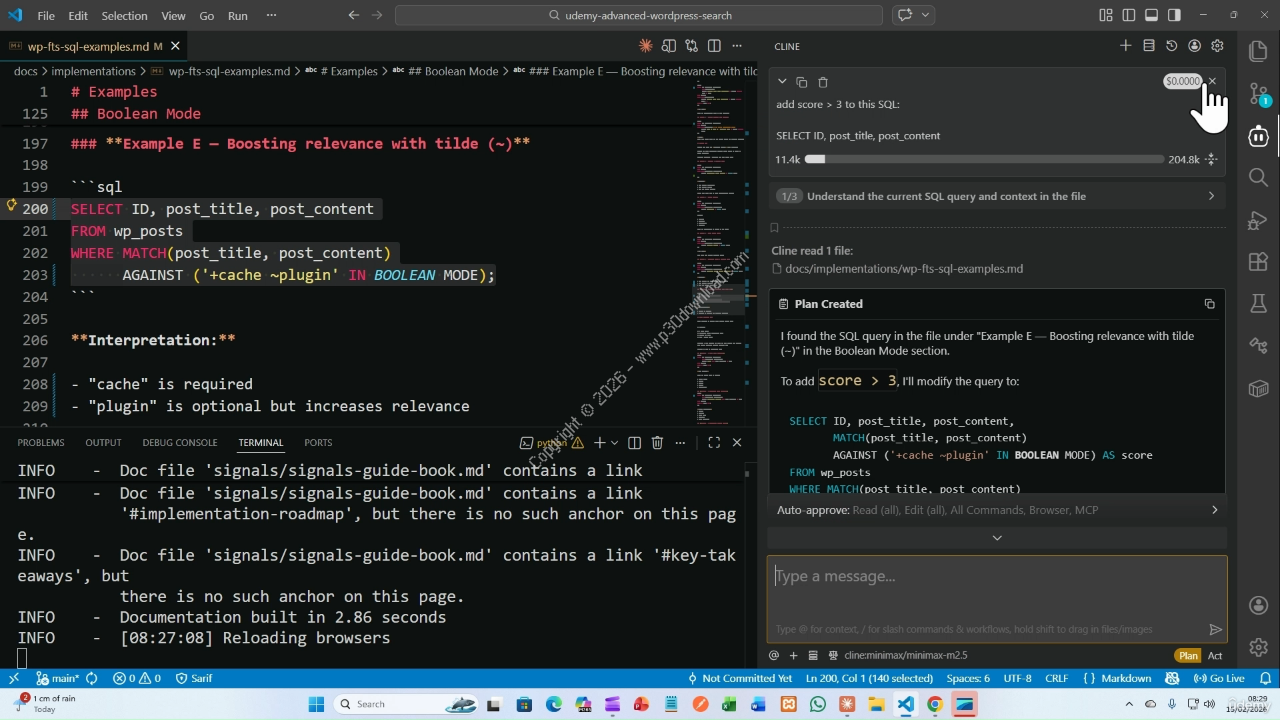Expand the 1/3 task step checklist

(x=1211, y=196)
